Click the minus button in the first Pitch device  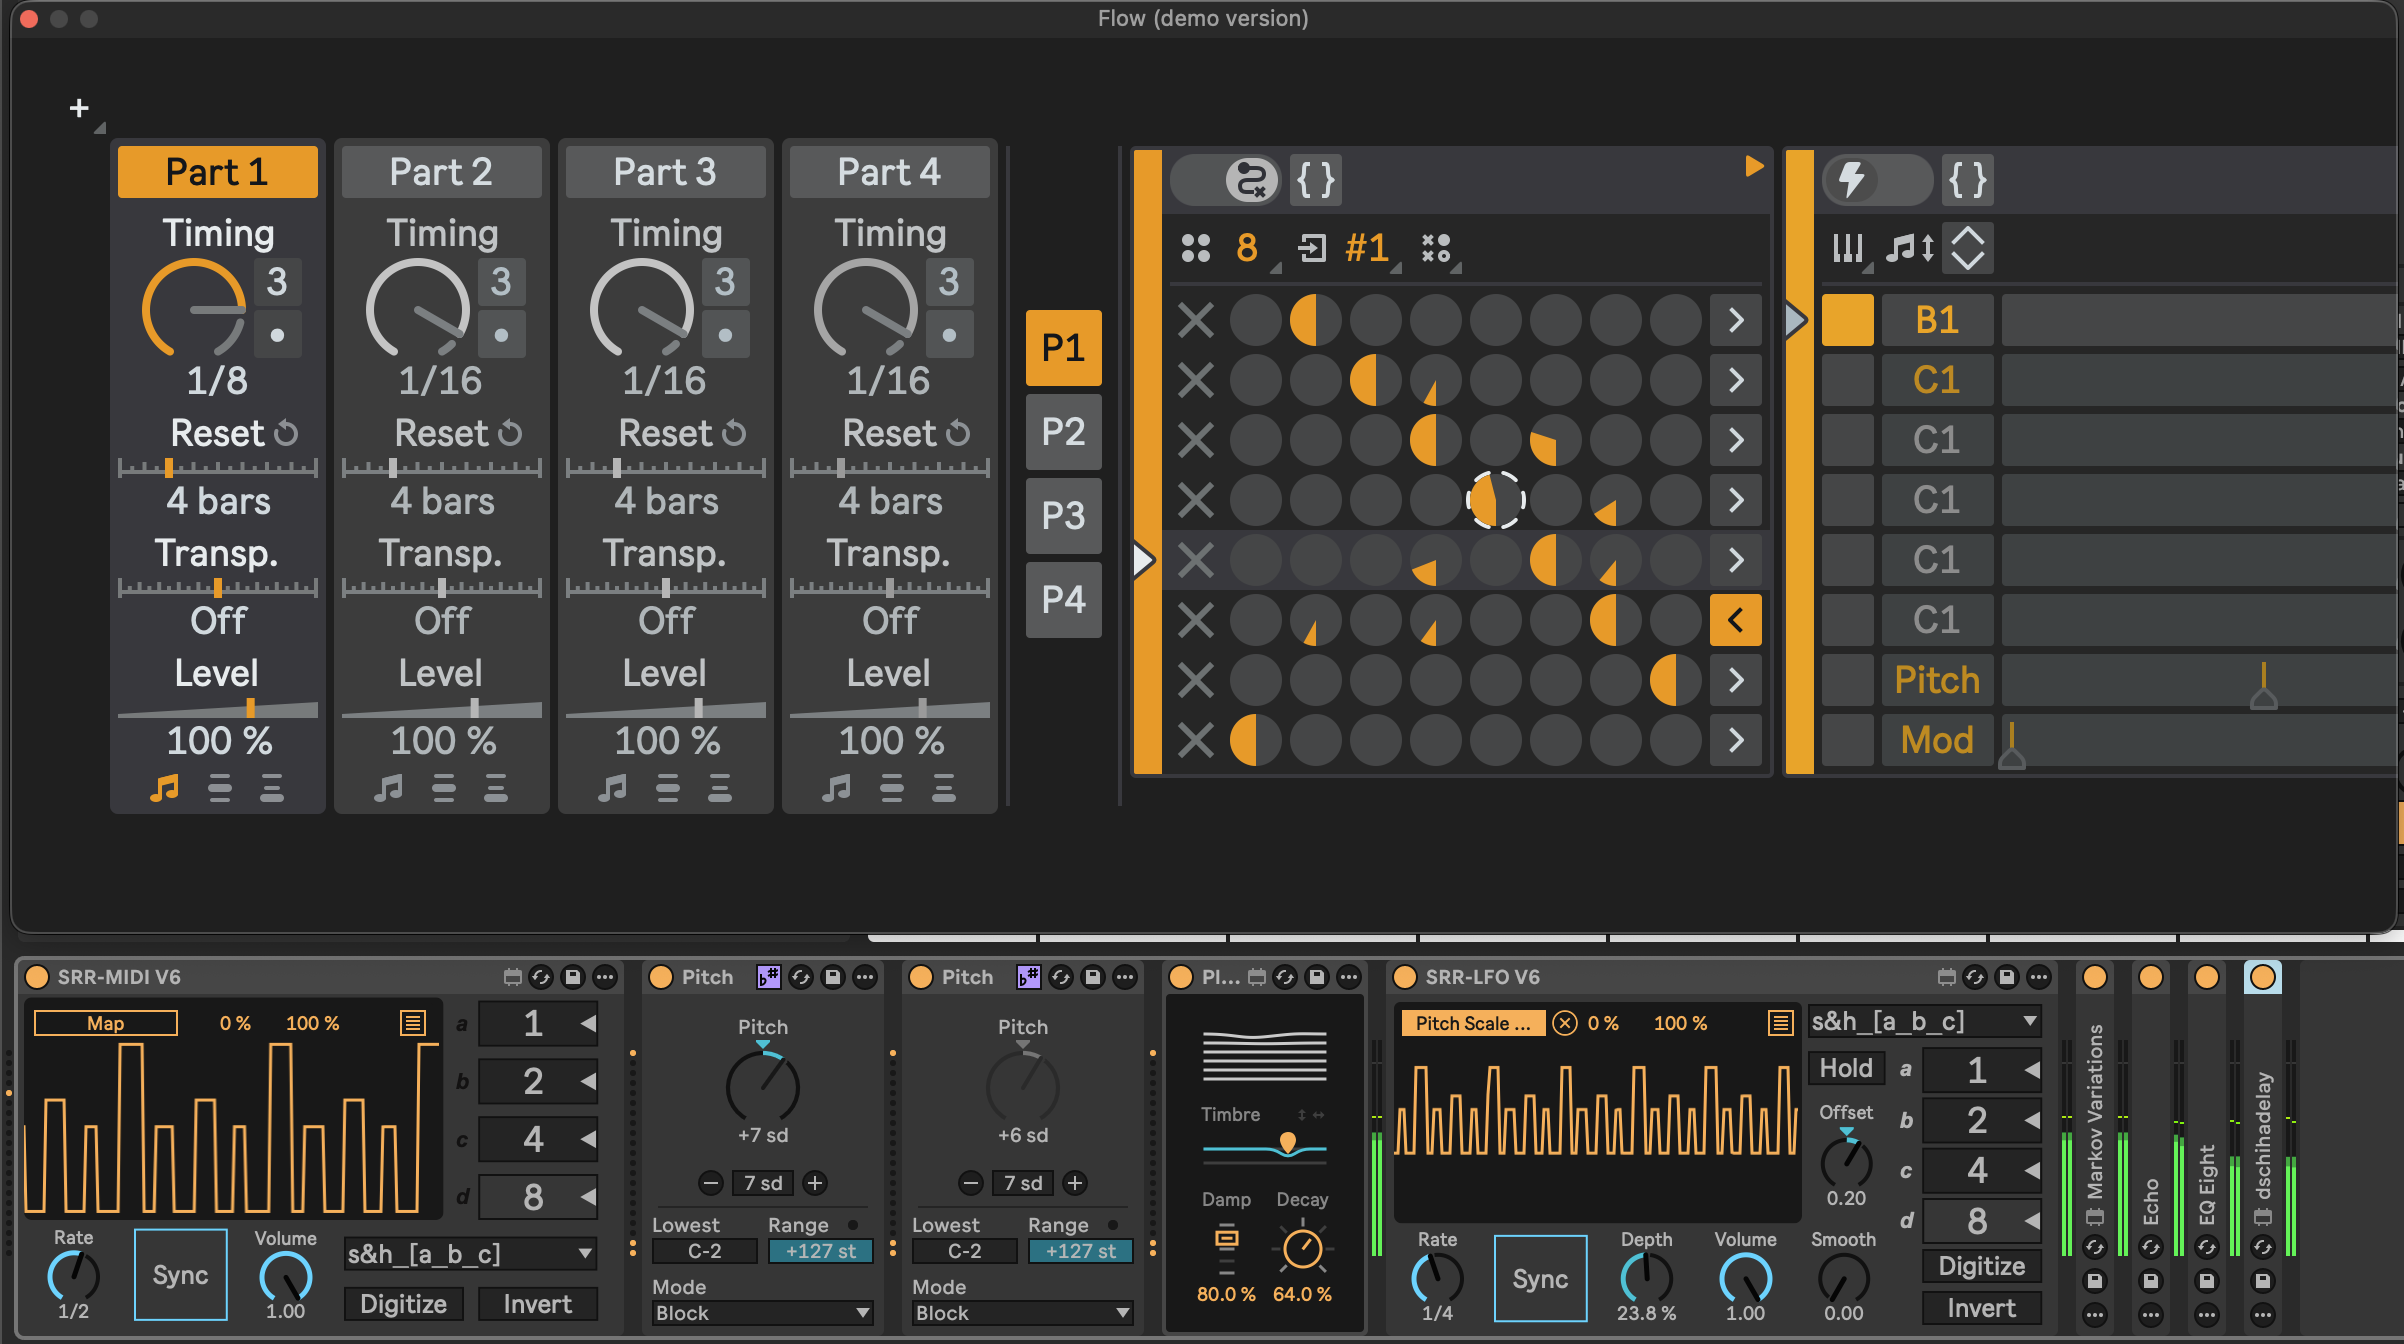(711, 1183)
